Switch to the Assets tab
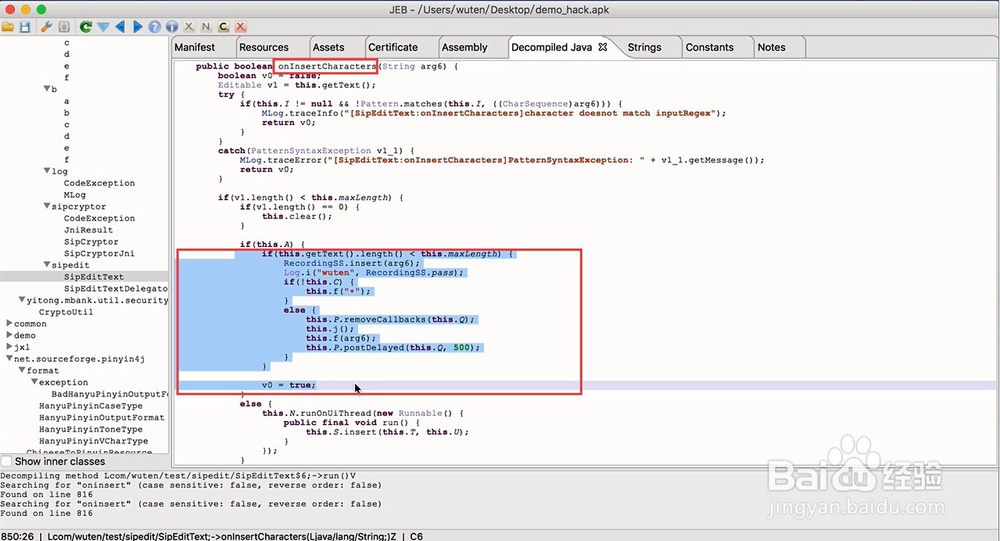Image resolution: width=1000 pixels, height=541 pixels. tap(328, 47)
